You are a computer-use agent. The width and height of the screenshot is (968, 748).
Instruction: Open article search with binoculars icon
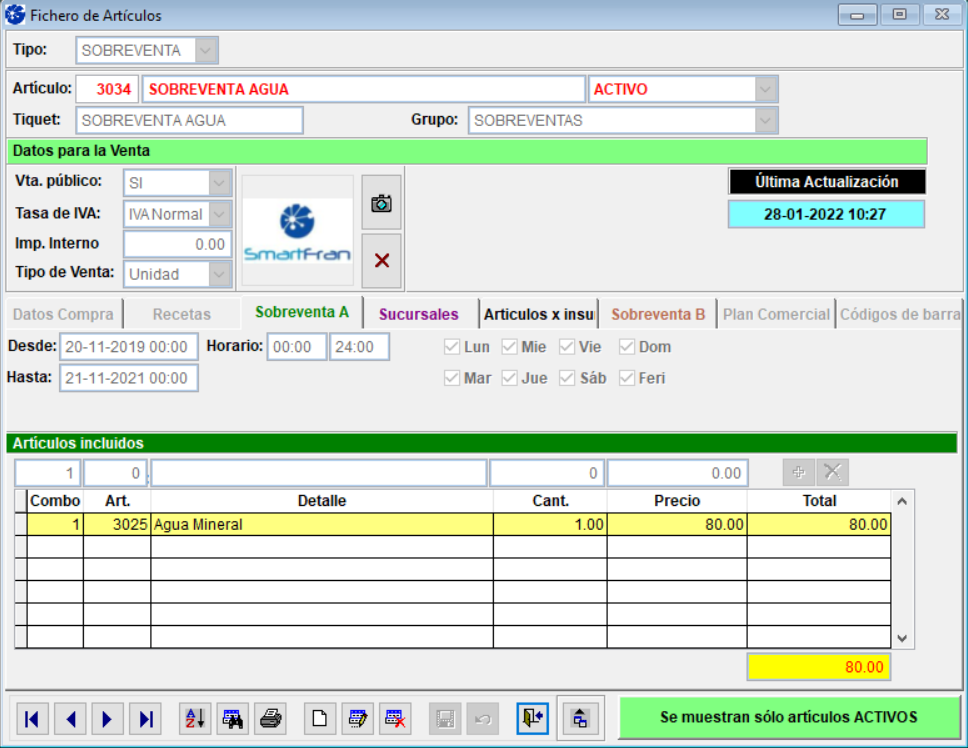pos(233,718)
